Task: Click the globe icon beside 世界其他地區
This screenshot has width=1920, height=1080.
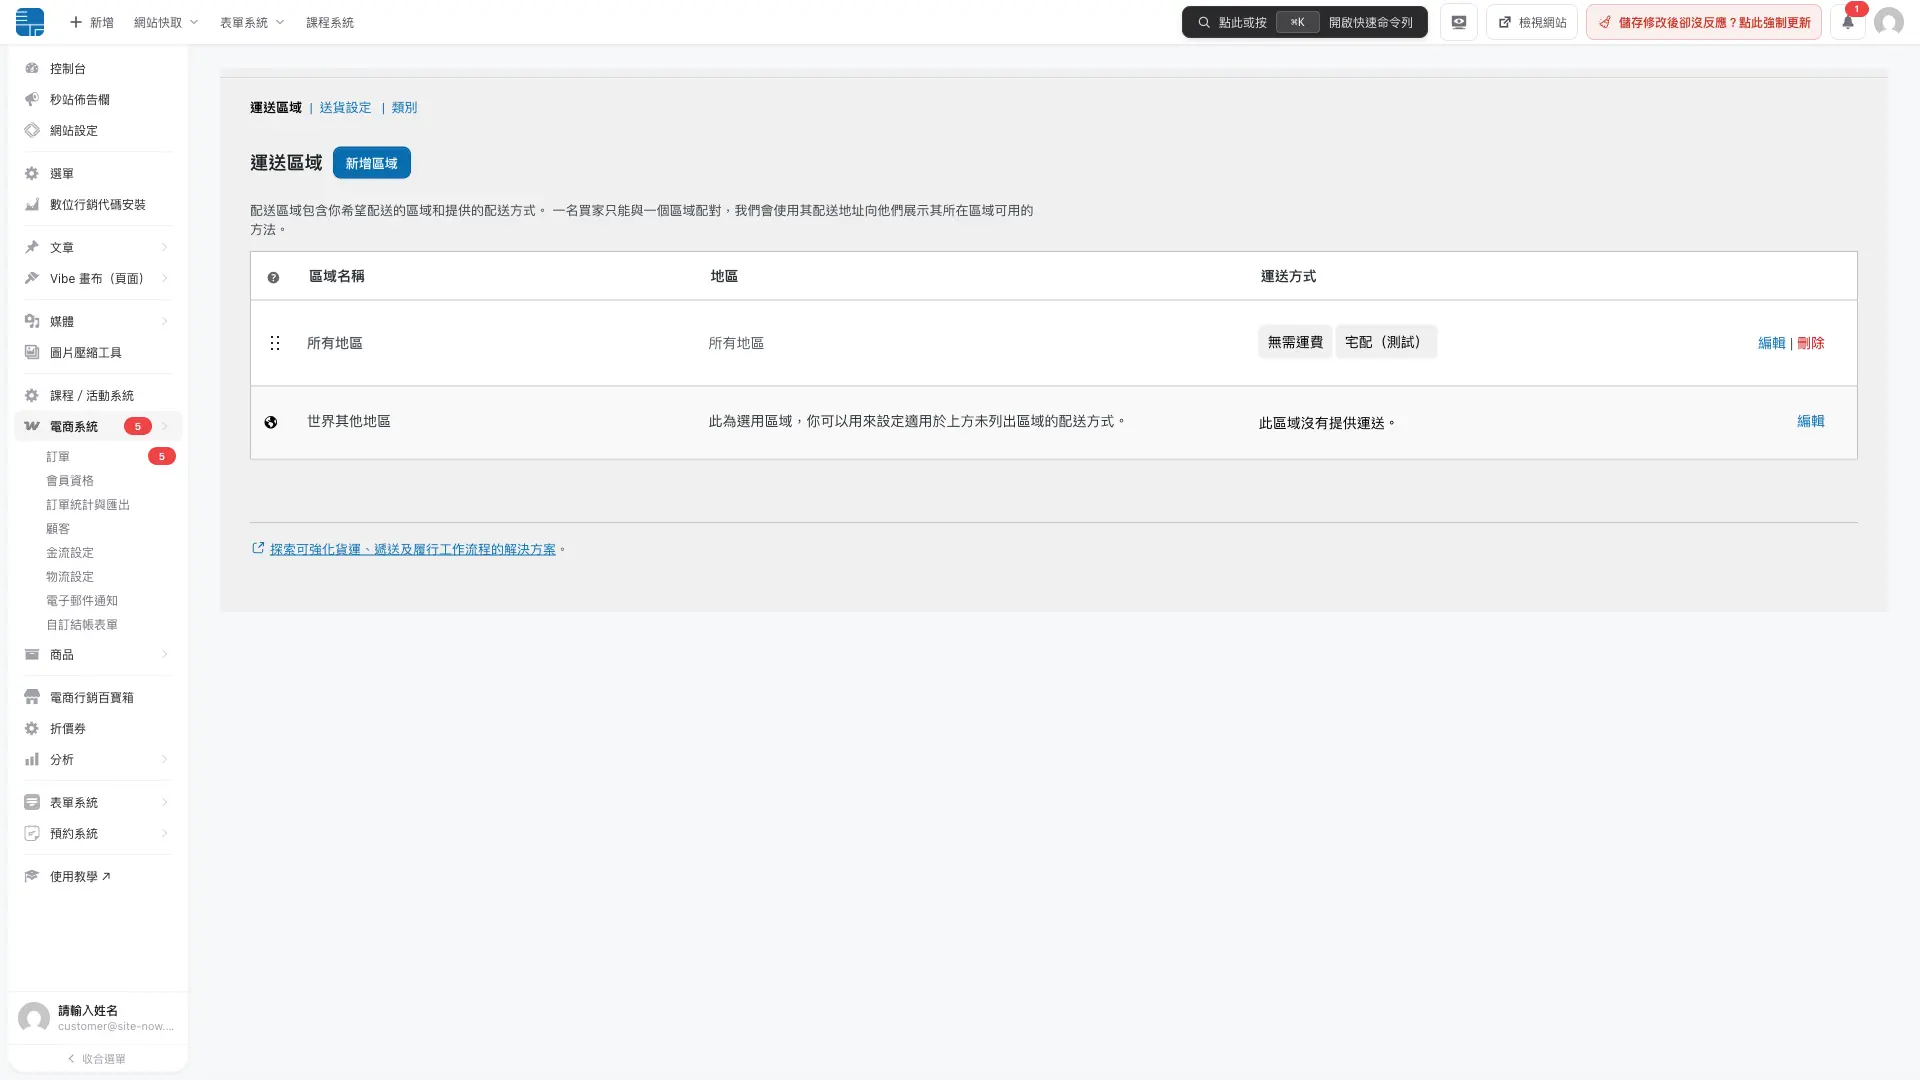Action: 271,422
